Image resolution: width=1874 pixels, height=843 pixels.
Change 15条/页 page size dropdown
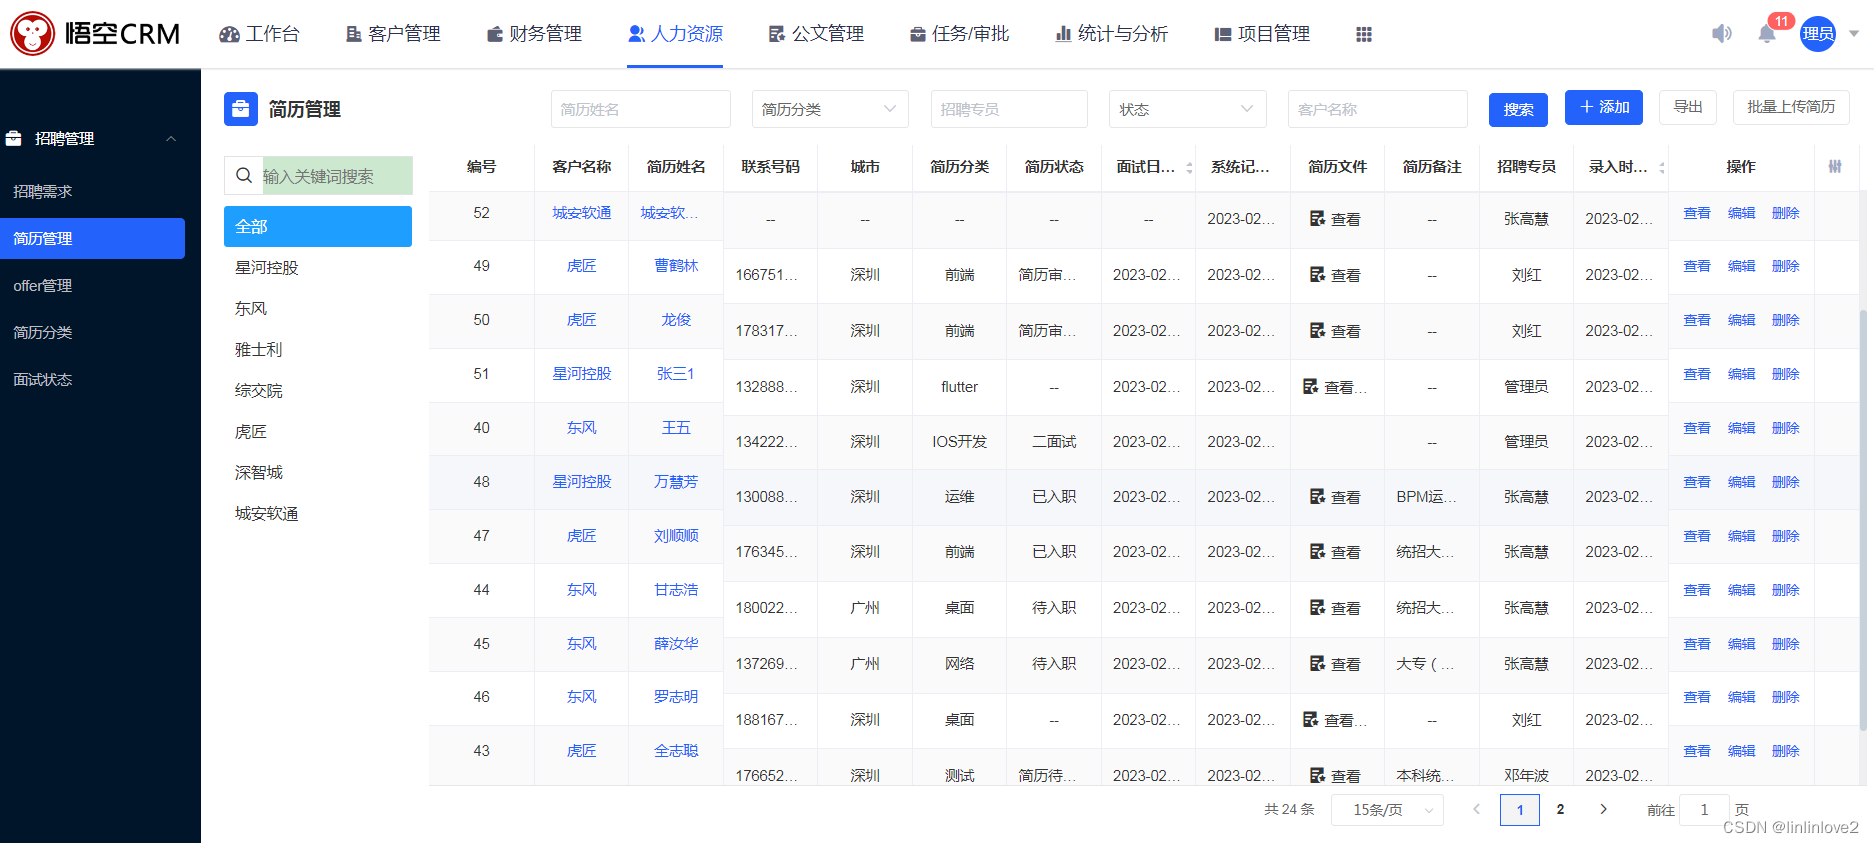(1387, 810)
